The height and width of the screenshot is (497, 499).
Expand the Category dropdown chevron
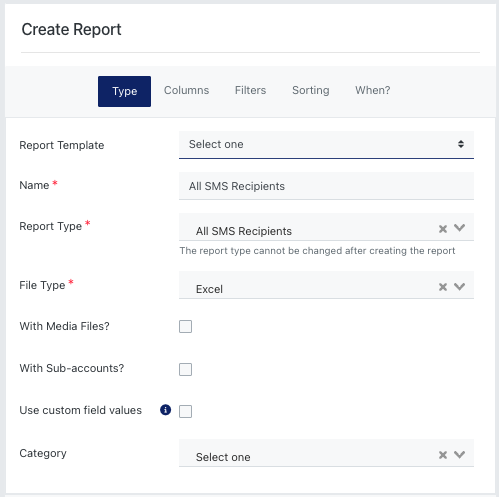pos(459,454)
